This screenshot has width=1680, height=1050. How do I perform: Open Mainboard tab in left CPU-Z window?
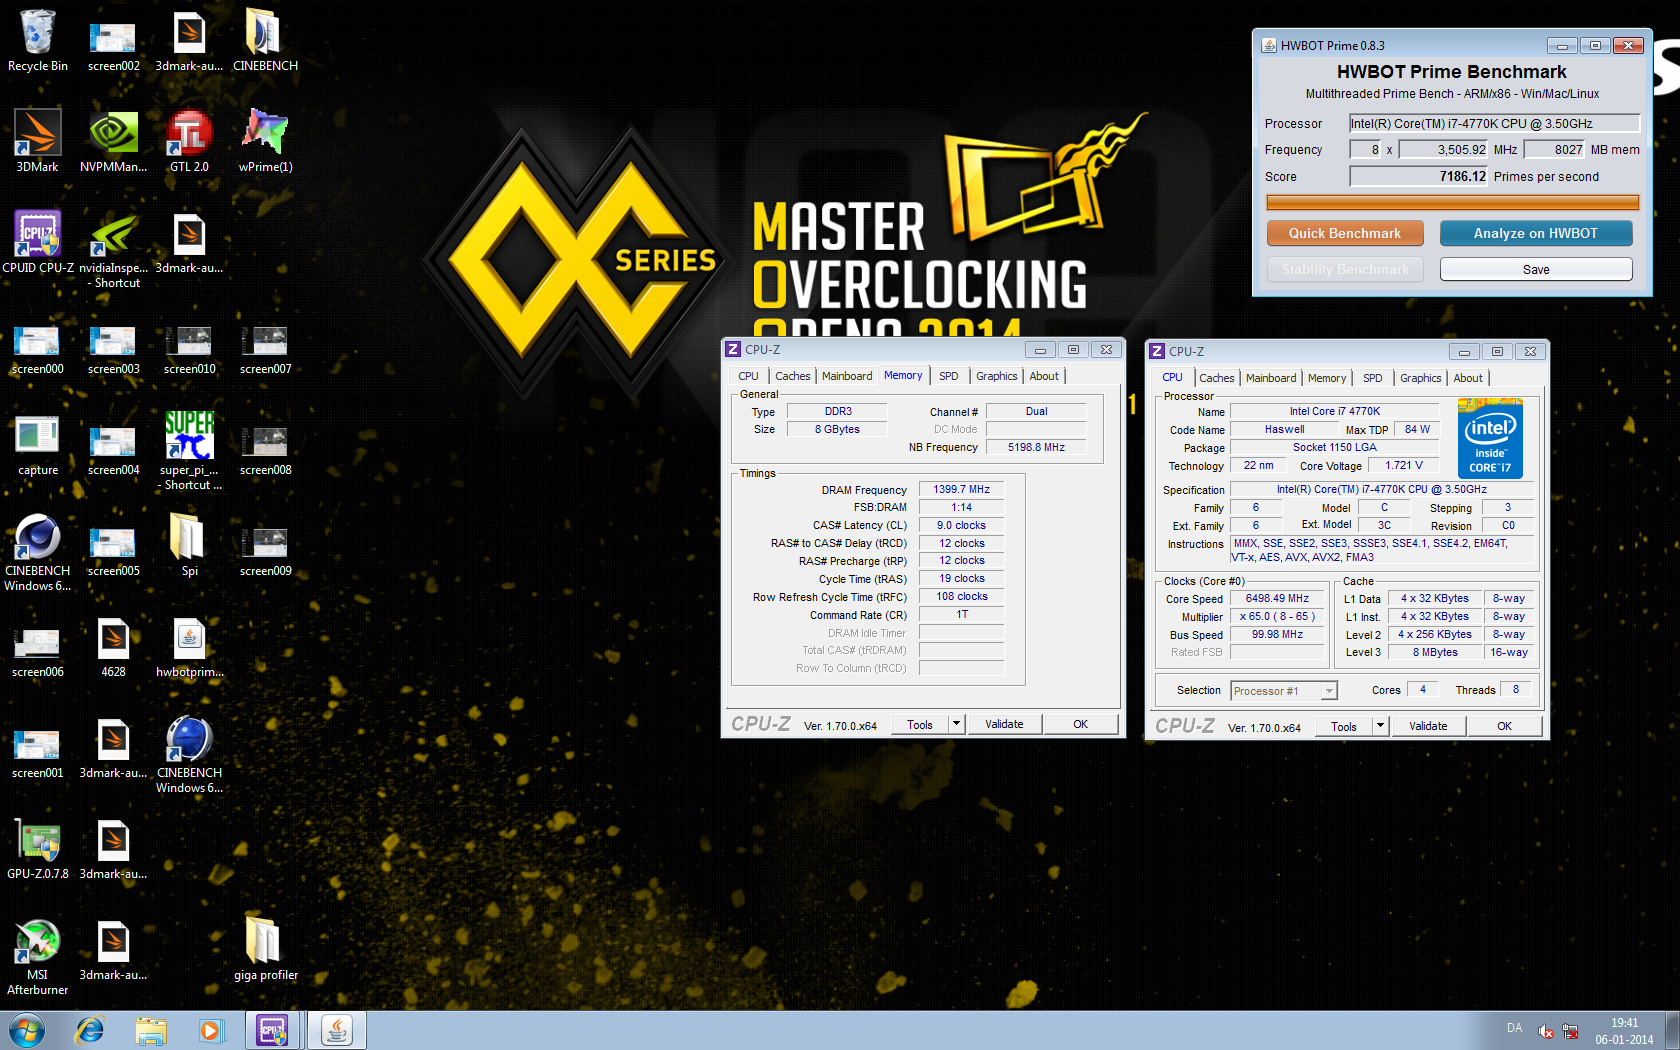pos(847,376)
